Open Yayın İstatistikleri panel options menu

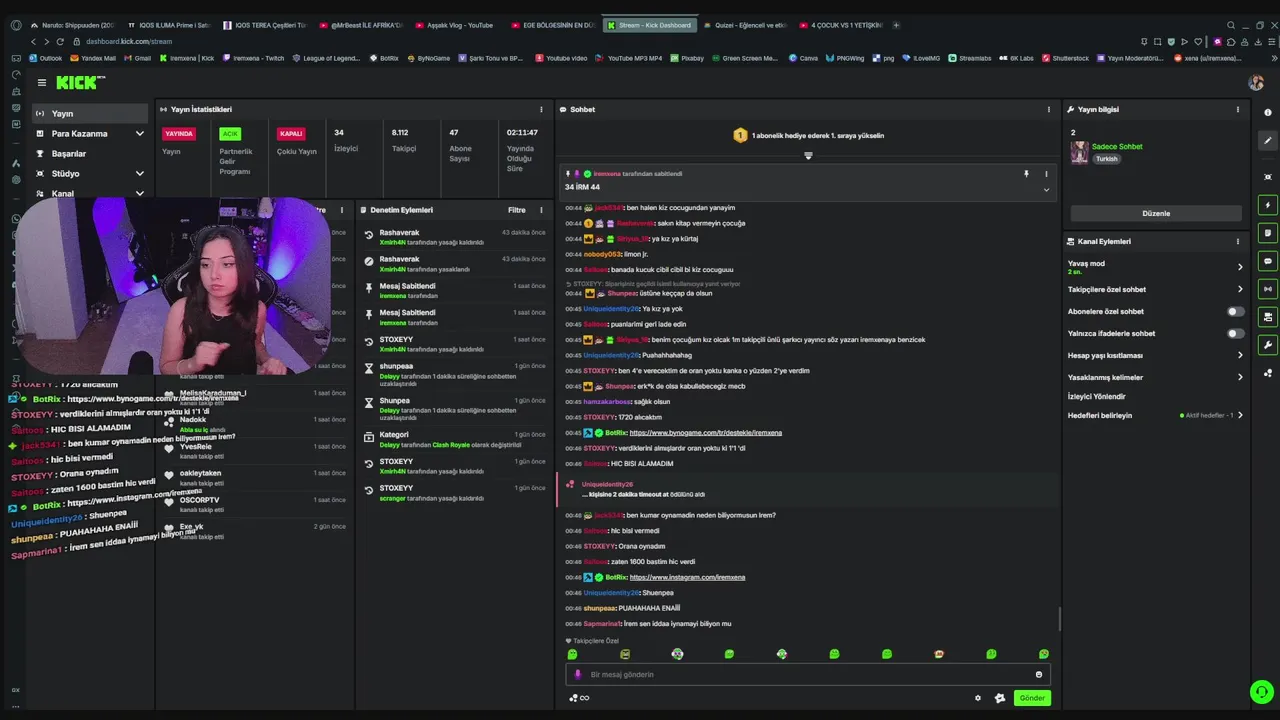pos(541,109)
